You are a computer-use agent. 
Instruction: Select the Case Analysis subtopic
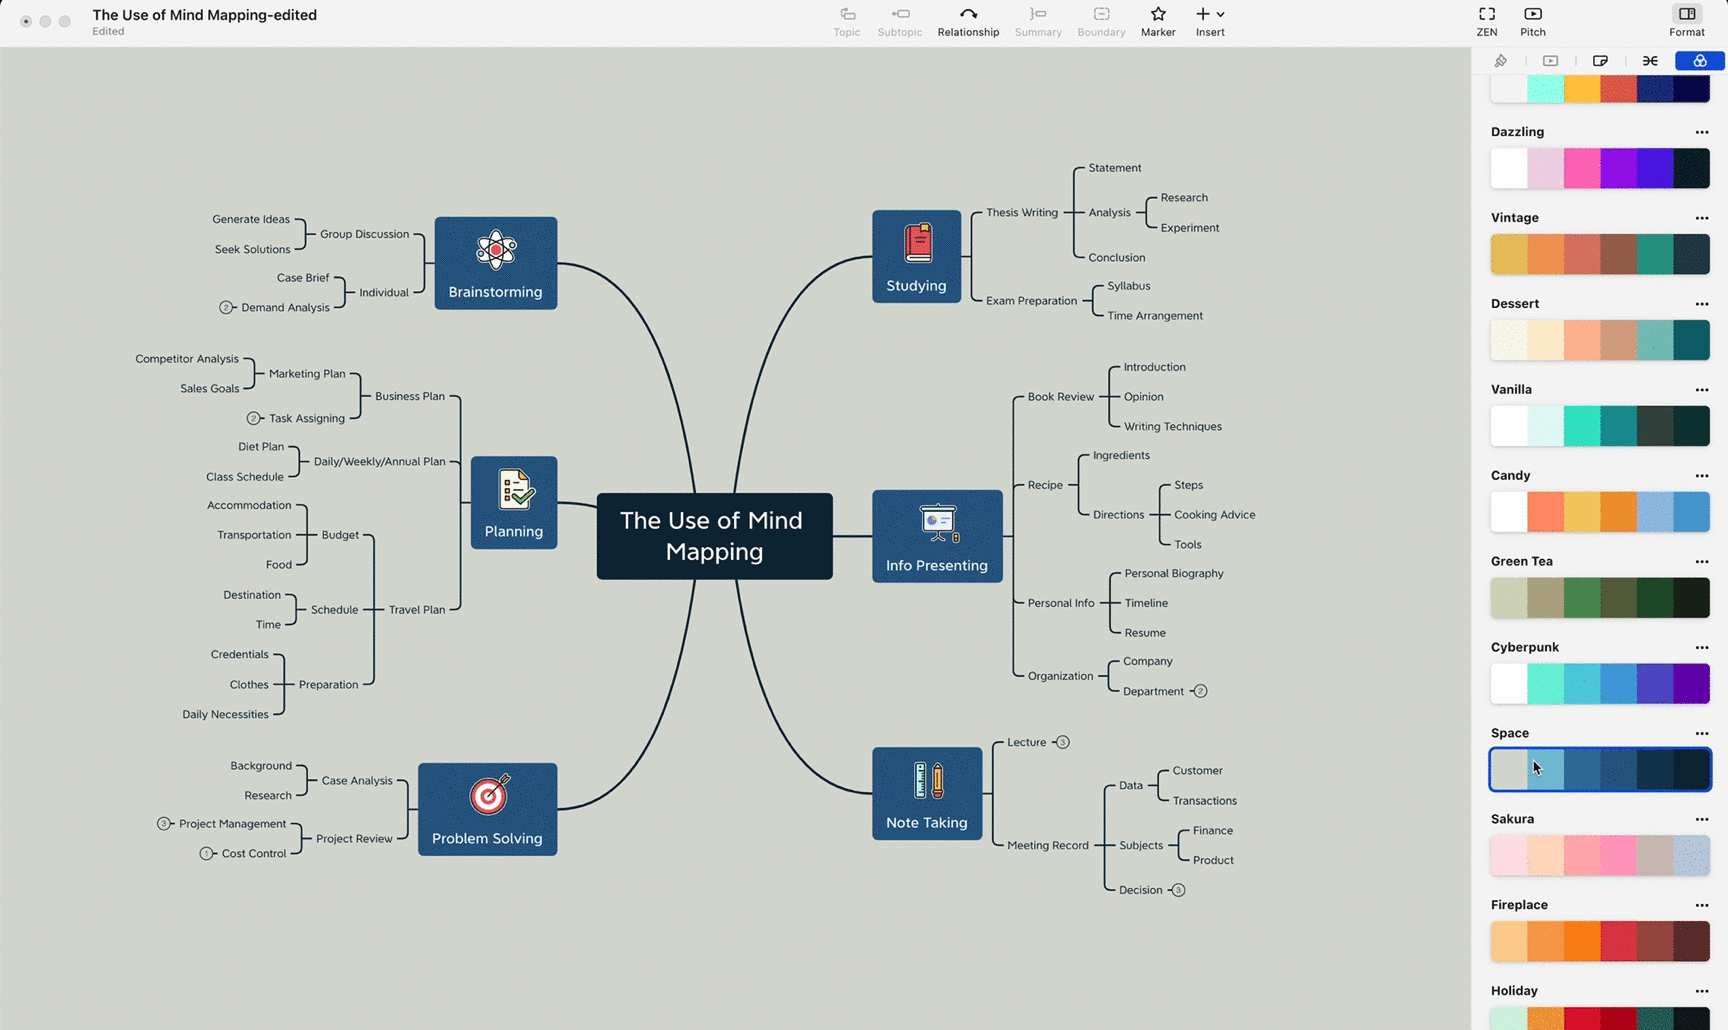coord(357,781)
